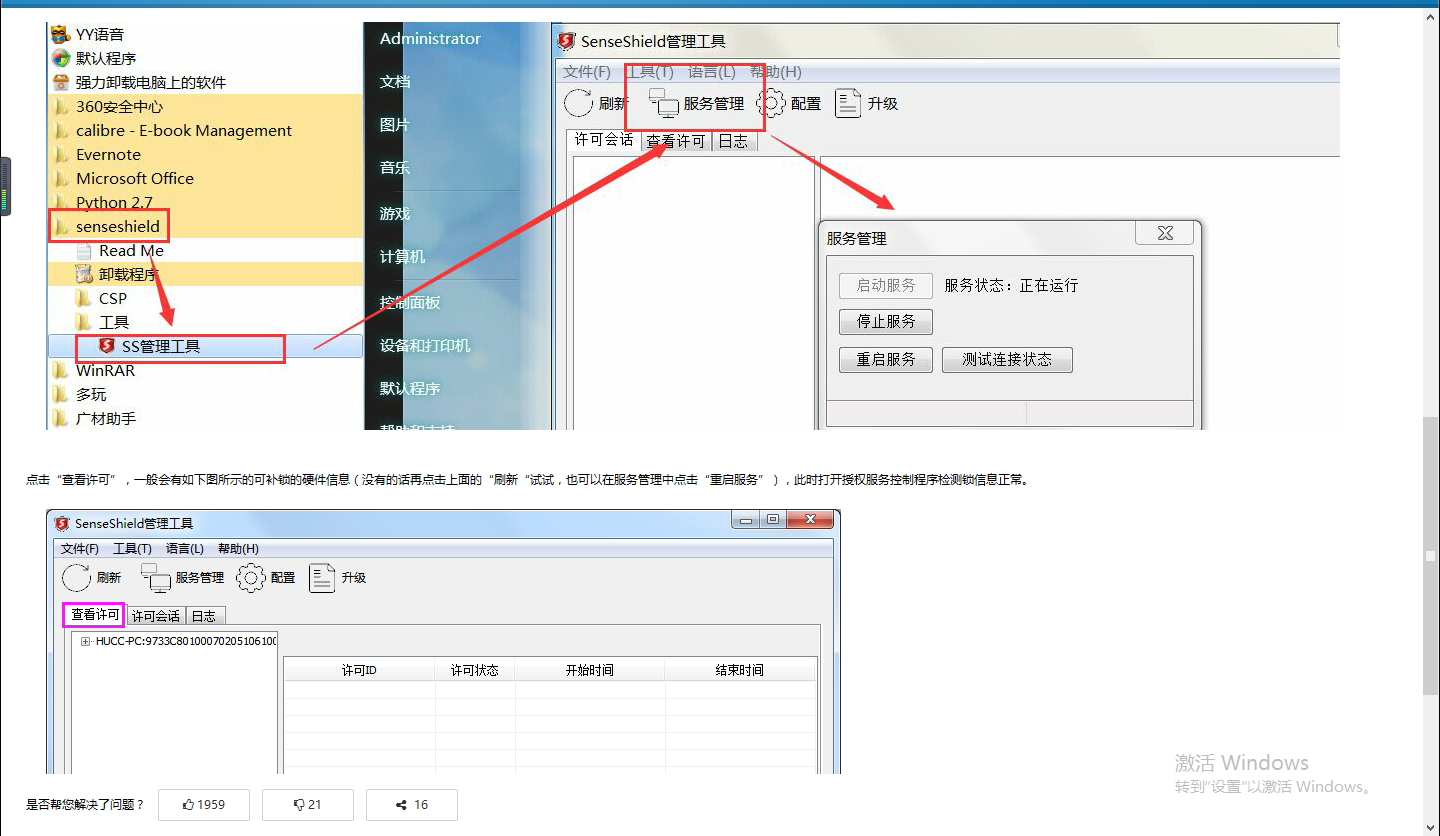Viewport: 1440px width, 836px height.
Task: Expand the HUCC-PC tree node
Action: 86,641
